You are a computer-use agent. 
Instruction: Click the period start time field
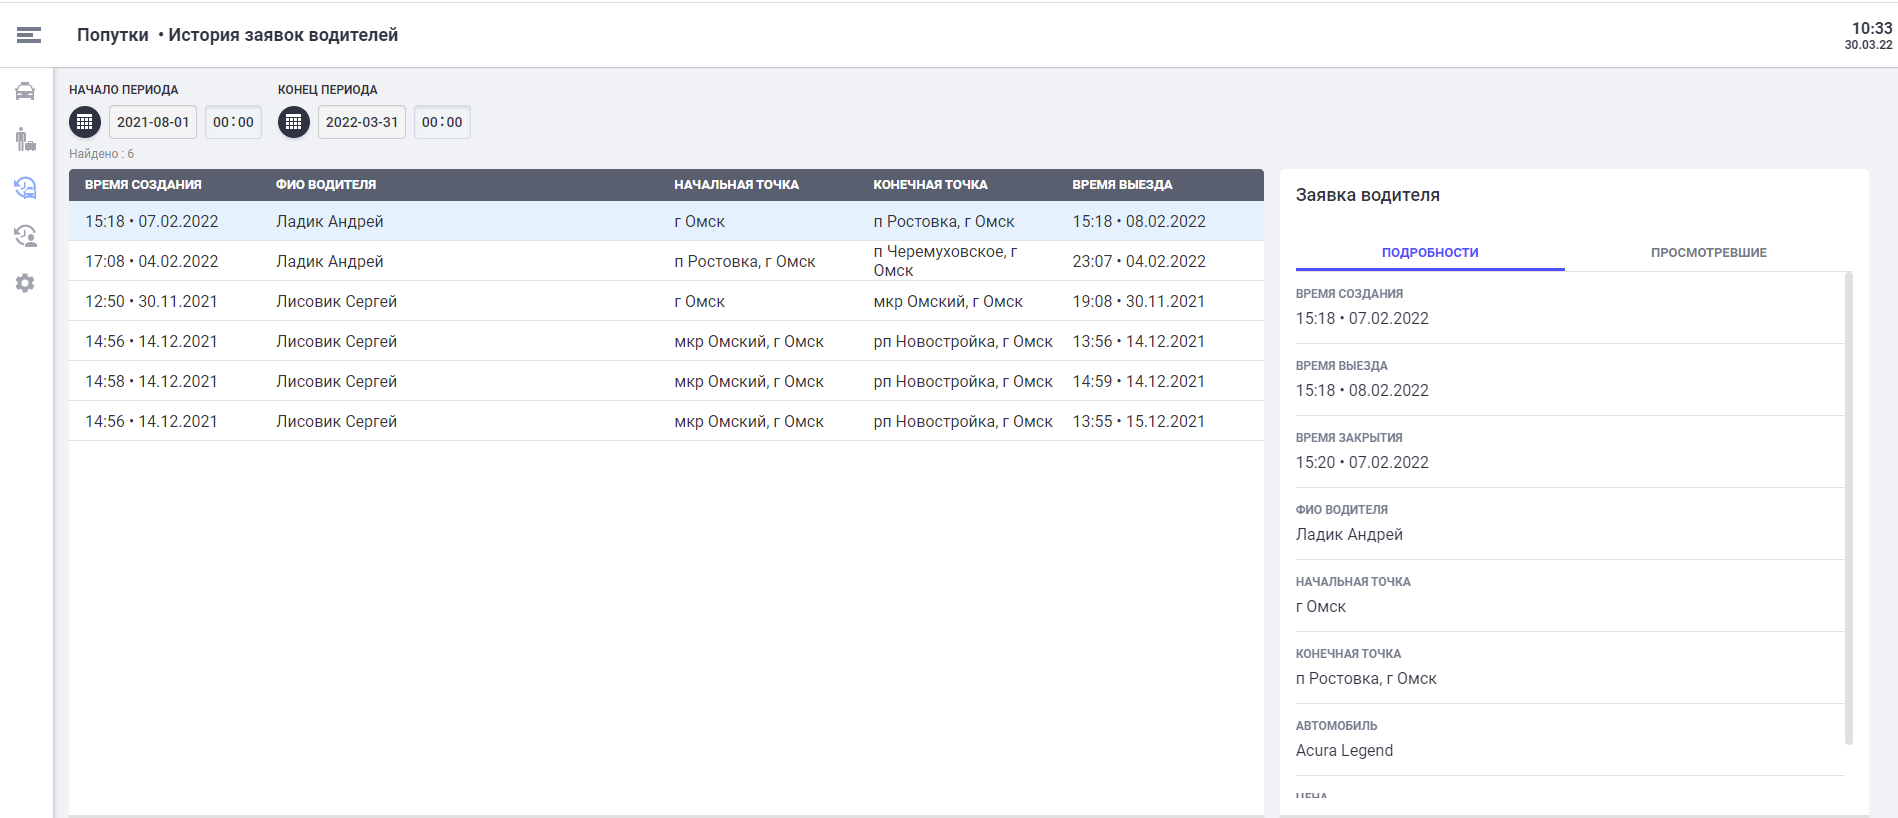[x=233, y=122]
